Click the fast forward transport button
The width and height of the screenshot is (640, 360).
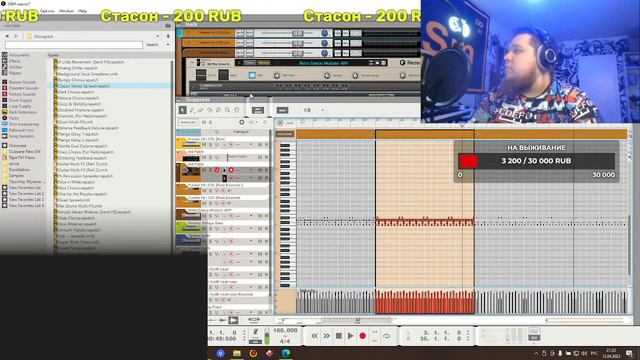pyautogui.click(x=327, y=336)
